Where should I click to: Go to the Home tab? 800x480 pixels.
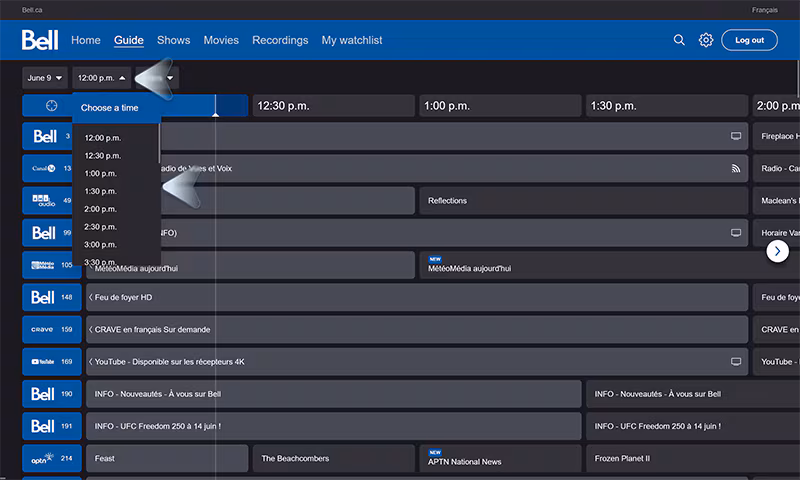[86, 40]
